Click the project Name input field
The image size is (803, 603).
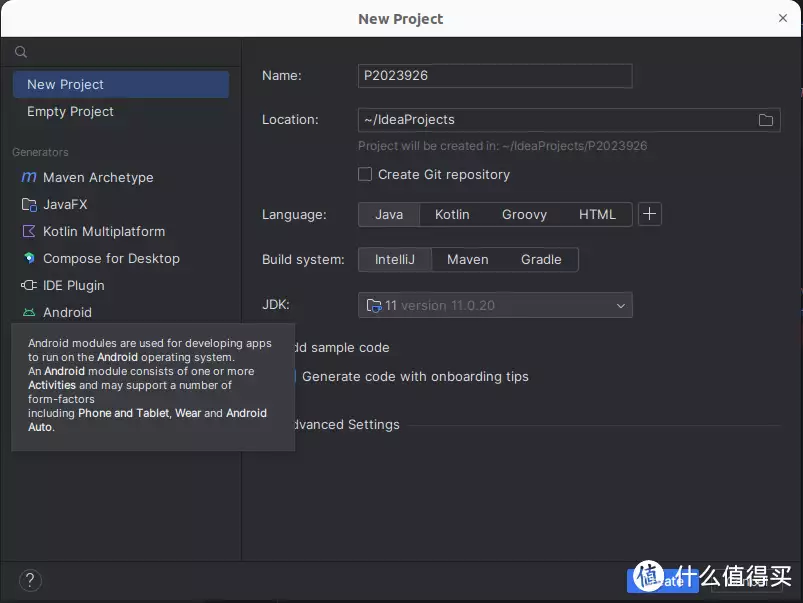[495, 76]
